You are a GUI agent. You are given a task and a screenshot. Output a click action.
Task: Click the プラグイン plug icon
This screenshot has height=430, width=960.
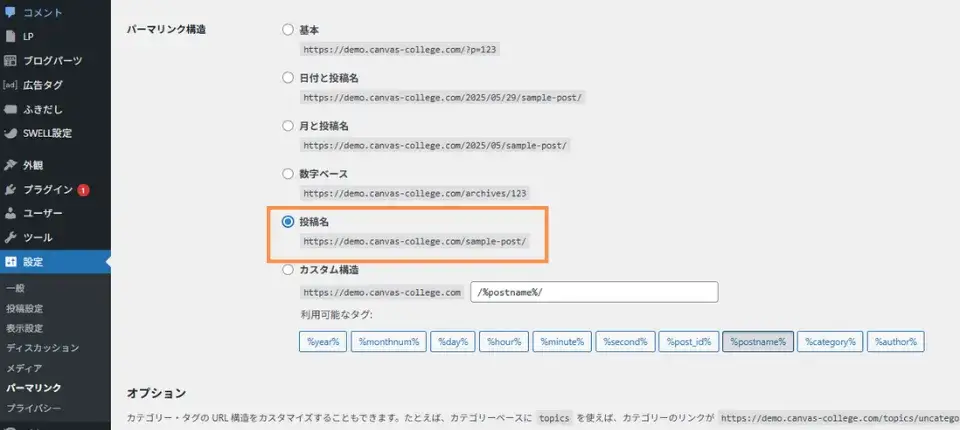tap(10, 190)
